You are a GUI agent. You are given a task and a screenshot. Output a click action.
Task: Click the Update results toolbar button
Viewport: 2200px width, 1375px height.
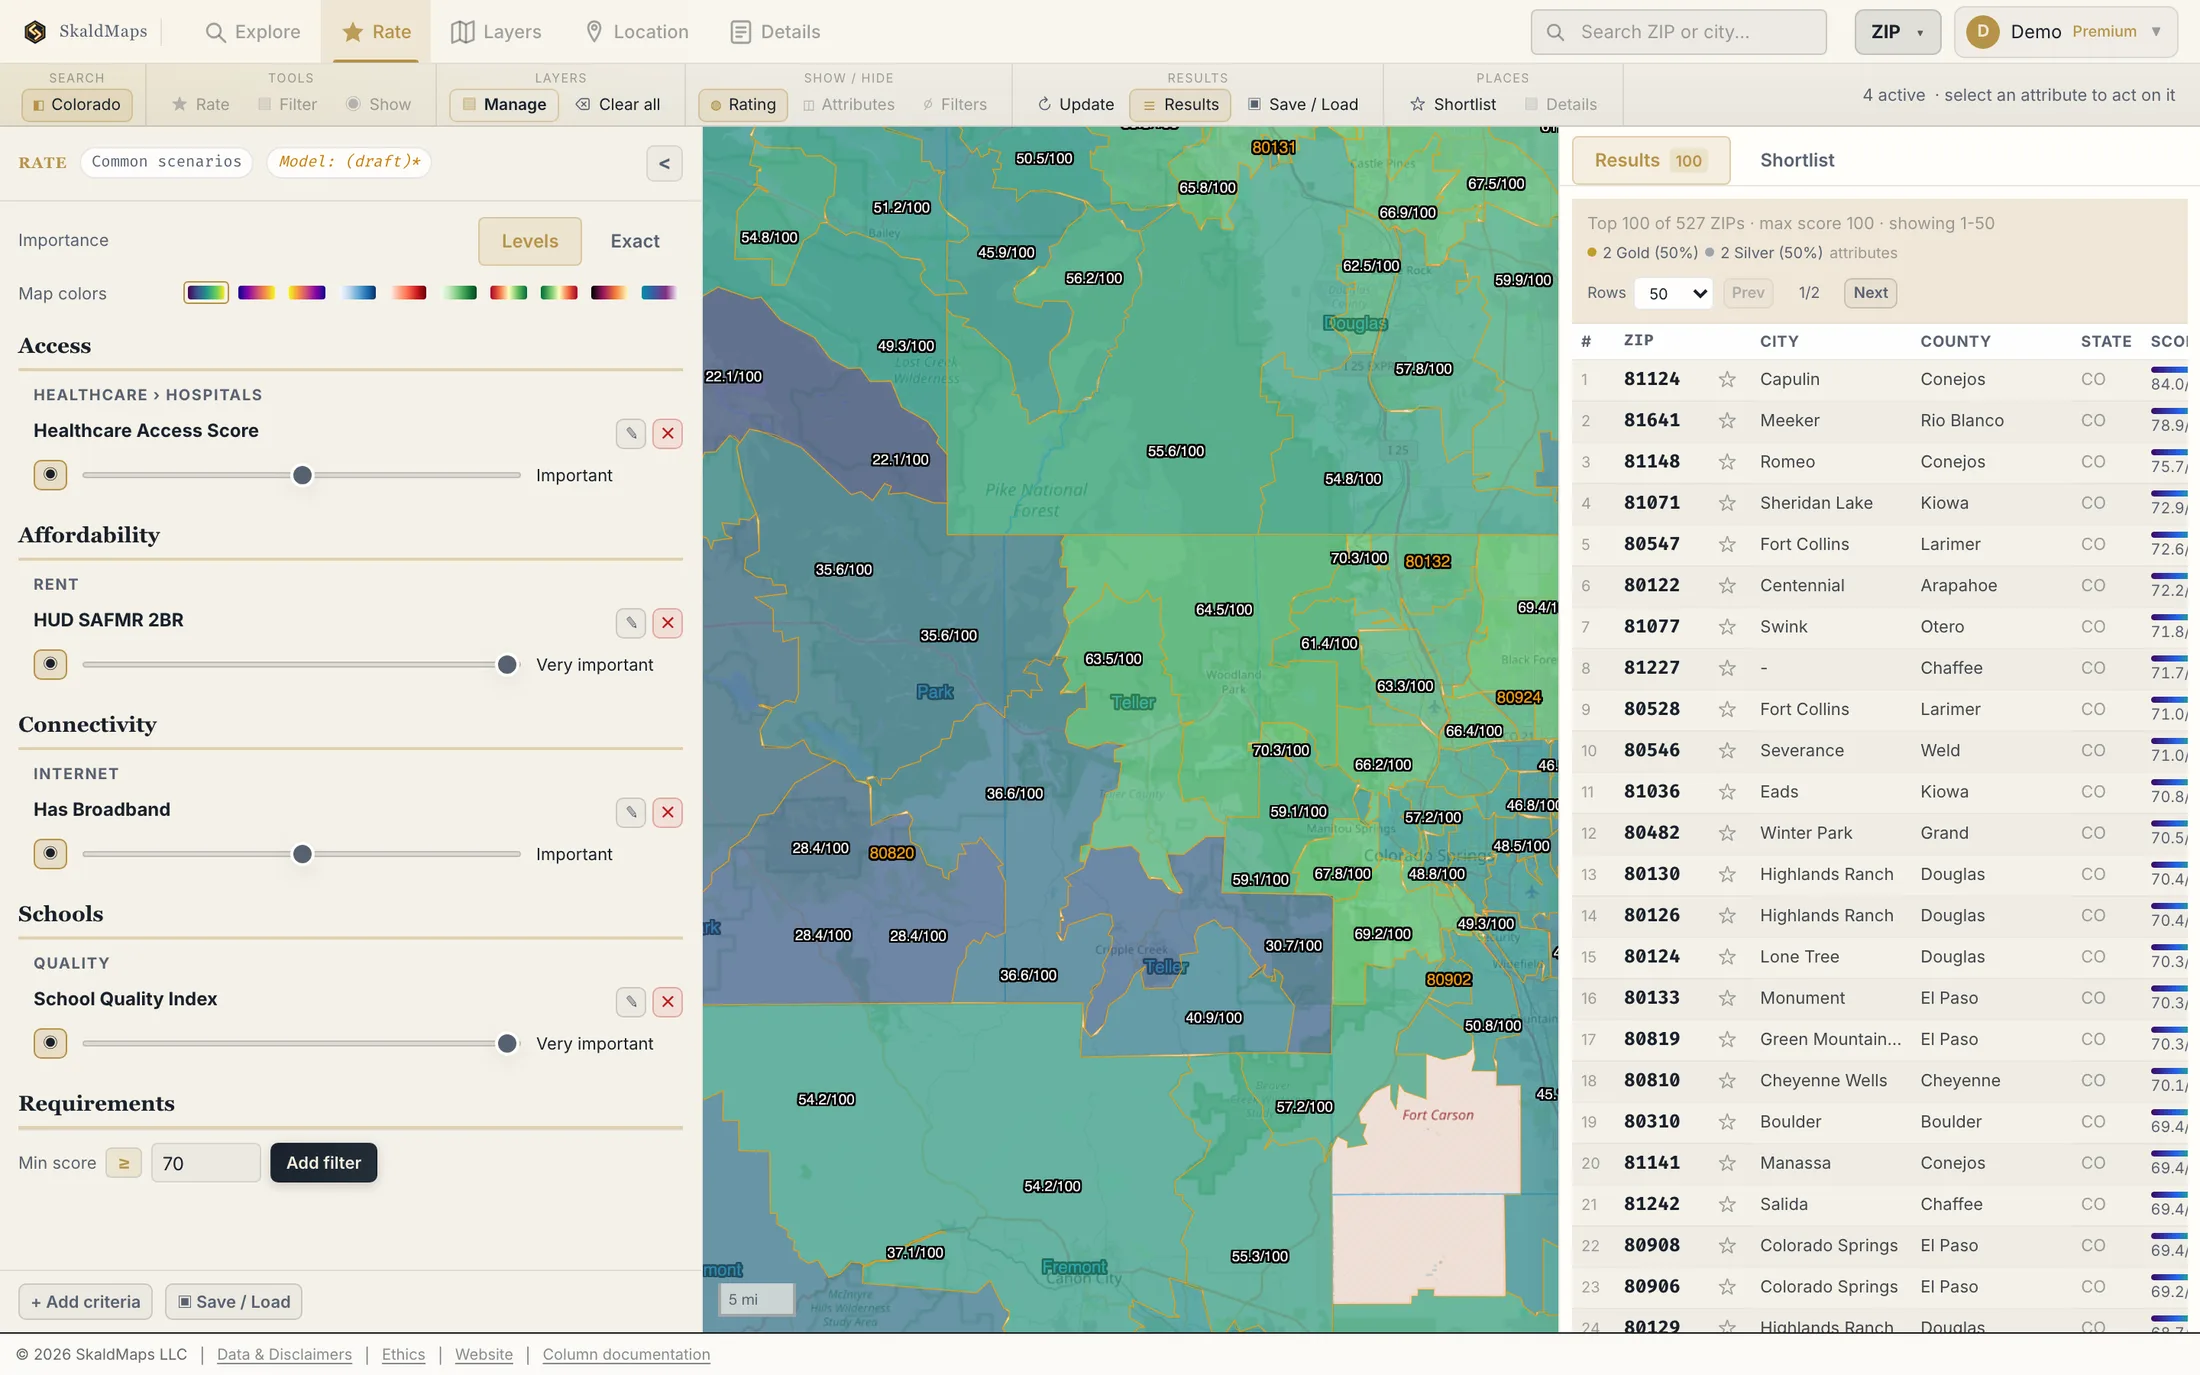point(1075,104)
